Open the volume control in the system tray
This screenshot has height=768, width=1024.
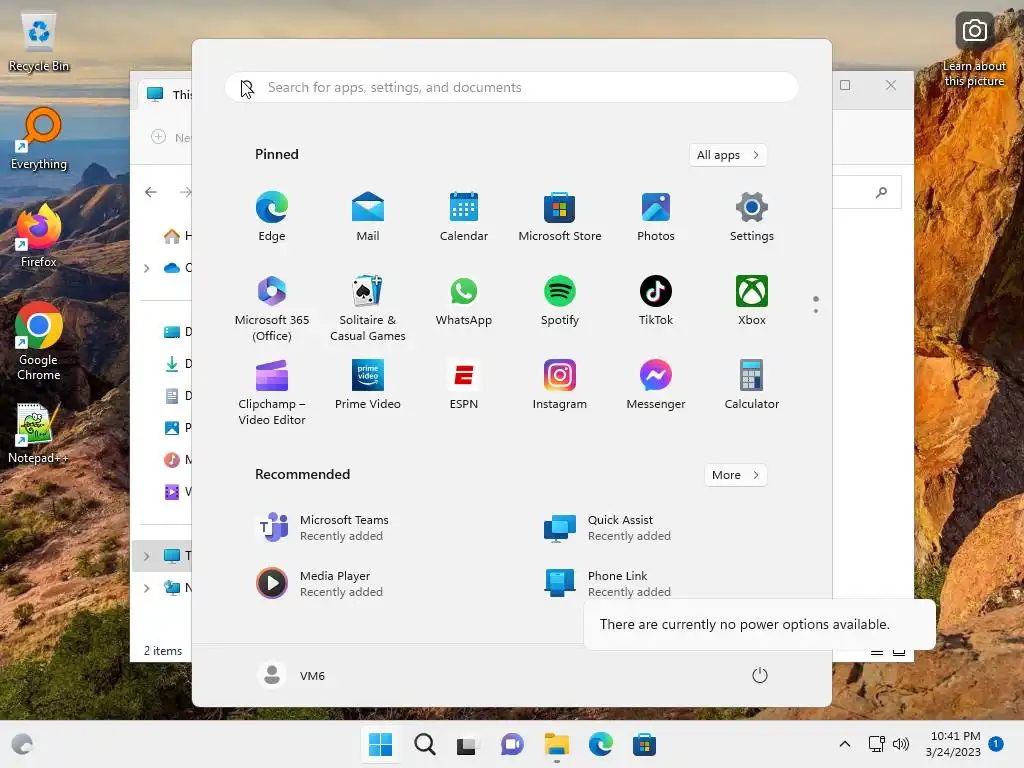(x=901, y=744)
